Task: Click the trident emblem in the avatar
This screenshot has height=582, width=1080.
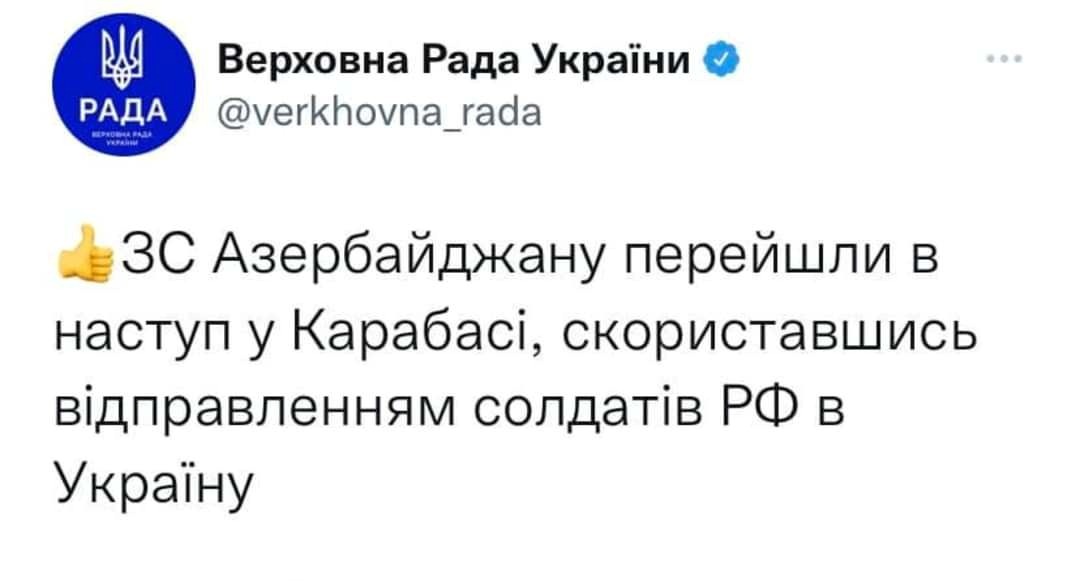Action: tap(123, 58)
